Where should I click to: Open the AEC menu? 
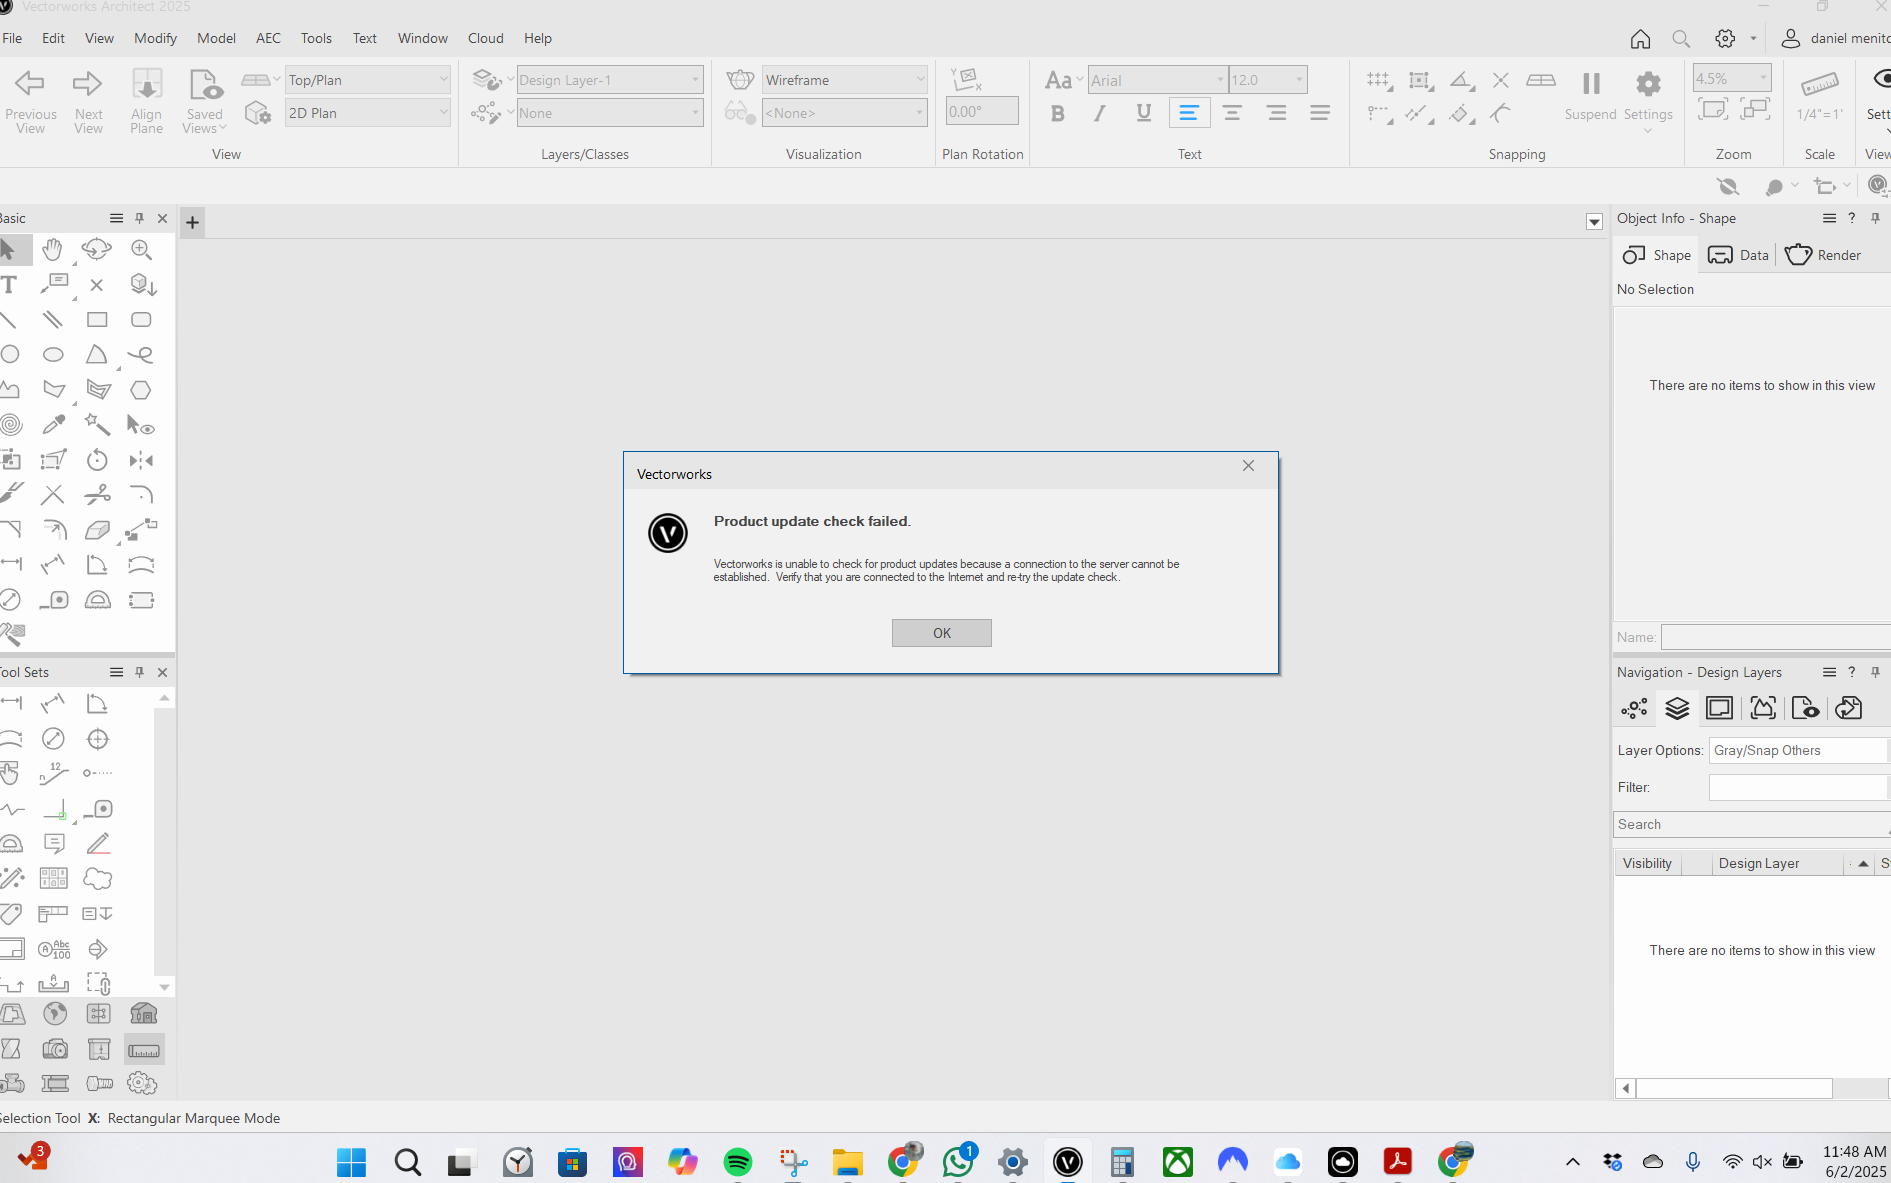coord(268,38)
